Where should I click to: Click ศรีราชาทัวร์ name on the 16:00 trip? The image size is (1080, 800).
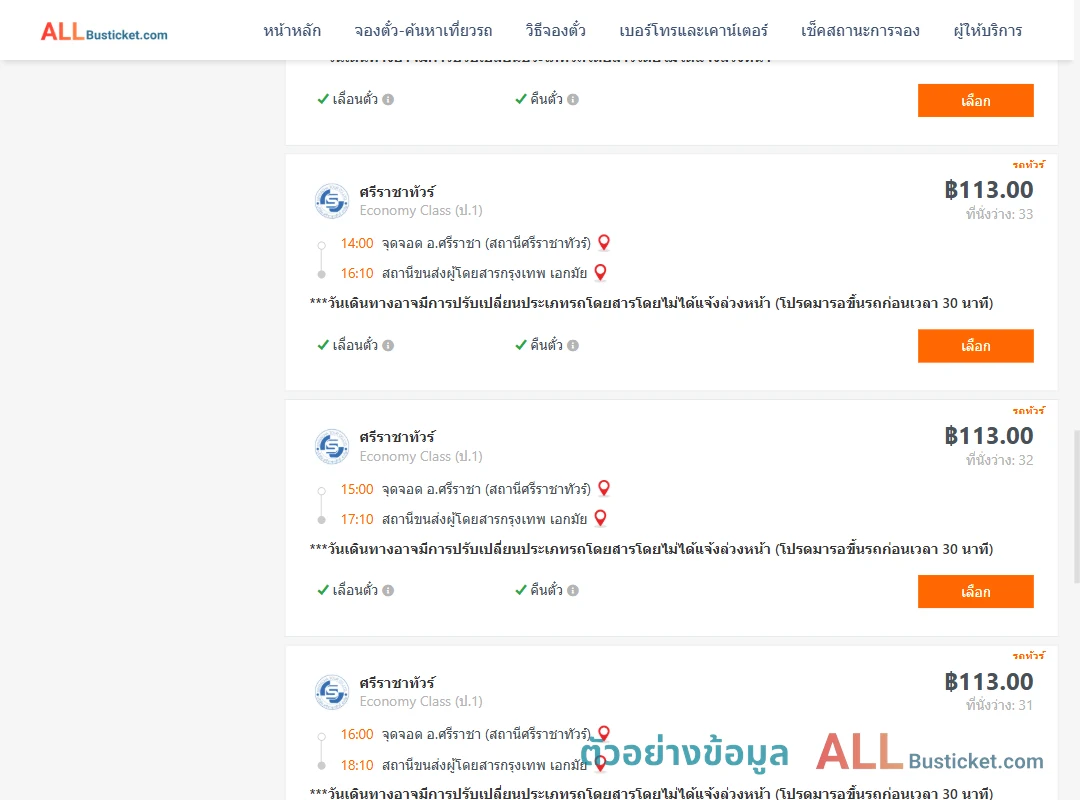[x=397, y=683]
